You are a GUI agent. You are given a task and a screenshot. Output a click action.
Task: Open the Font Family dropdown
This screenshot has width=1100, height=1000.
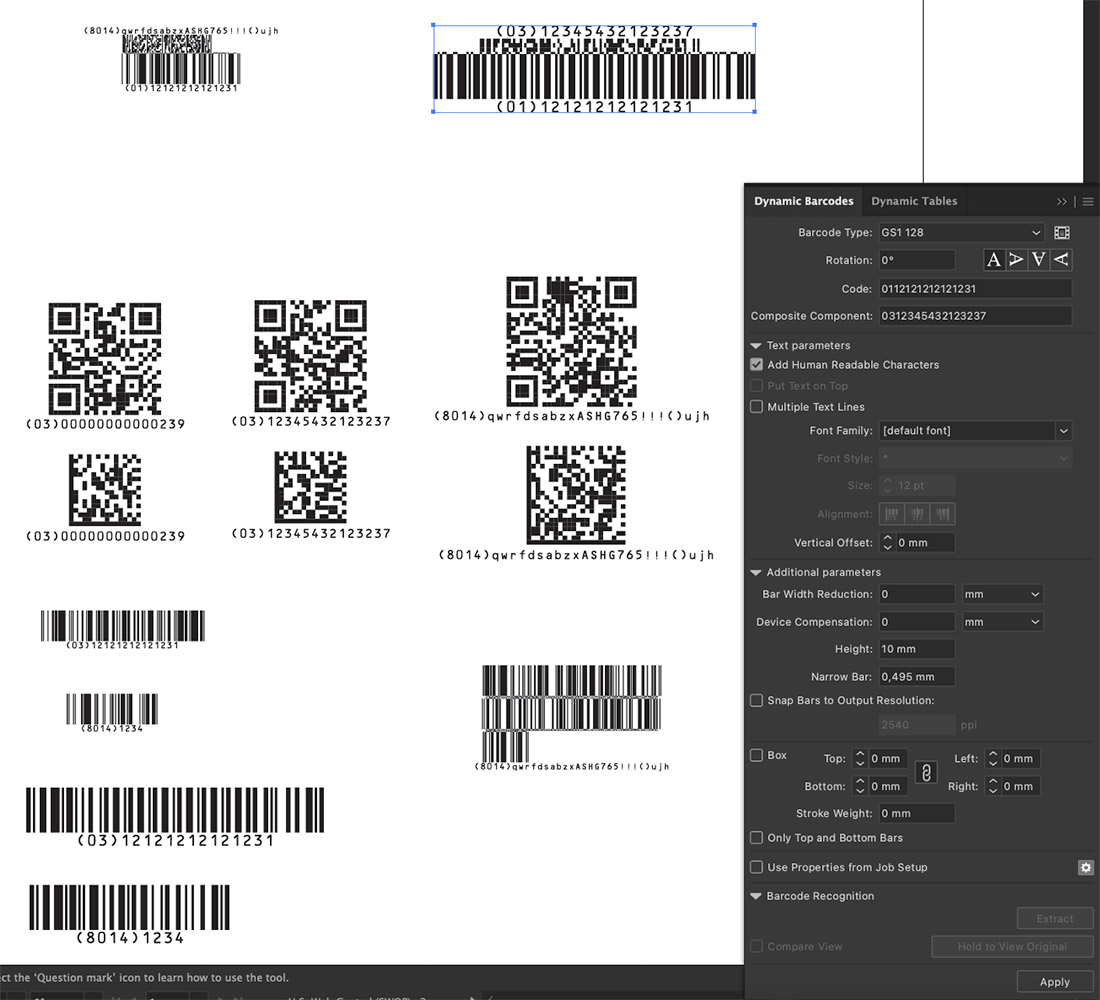coord(975,431)
